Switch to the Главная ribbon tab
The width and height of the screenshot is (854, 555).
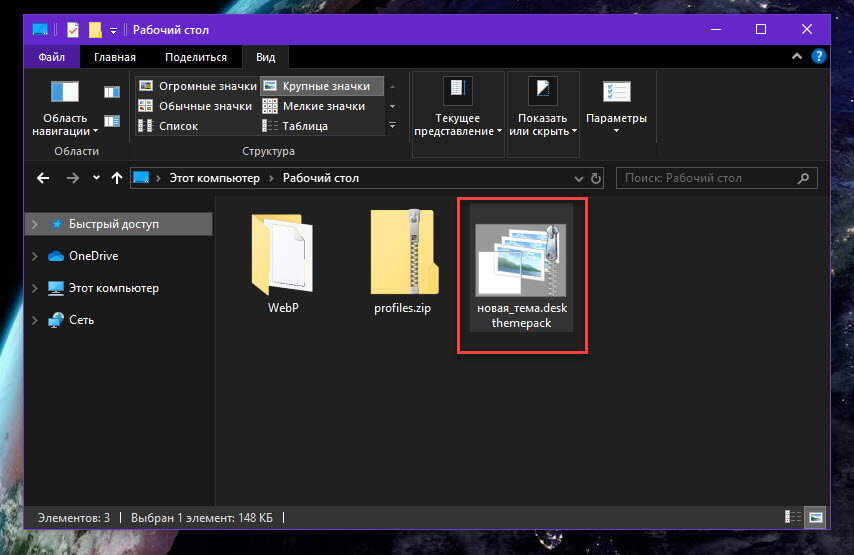[115, 57]
